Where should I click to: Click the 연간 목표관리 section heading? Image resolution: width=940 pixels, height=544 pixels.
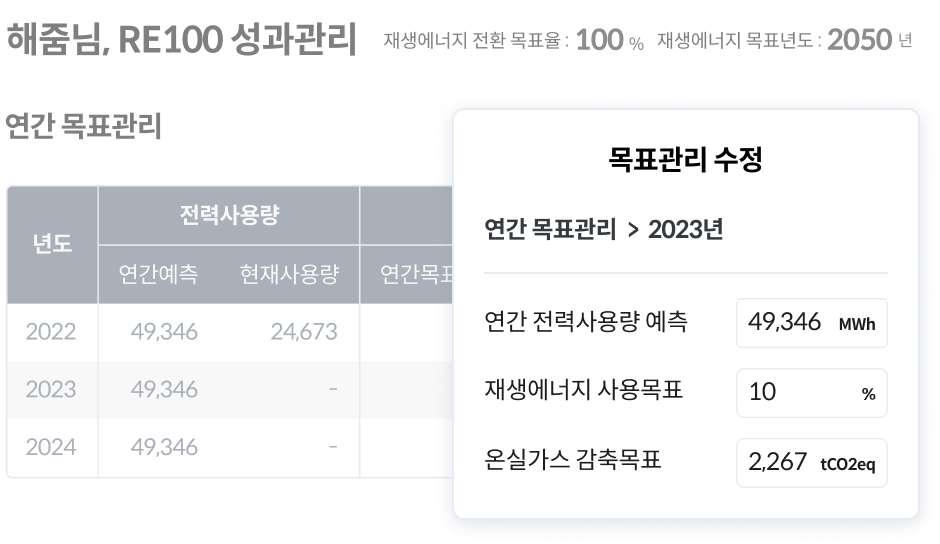[83, 127]
